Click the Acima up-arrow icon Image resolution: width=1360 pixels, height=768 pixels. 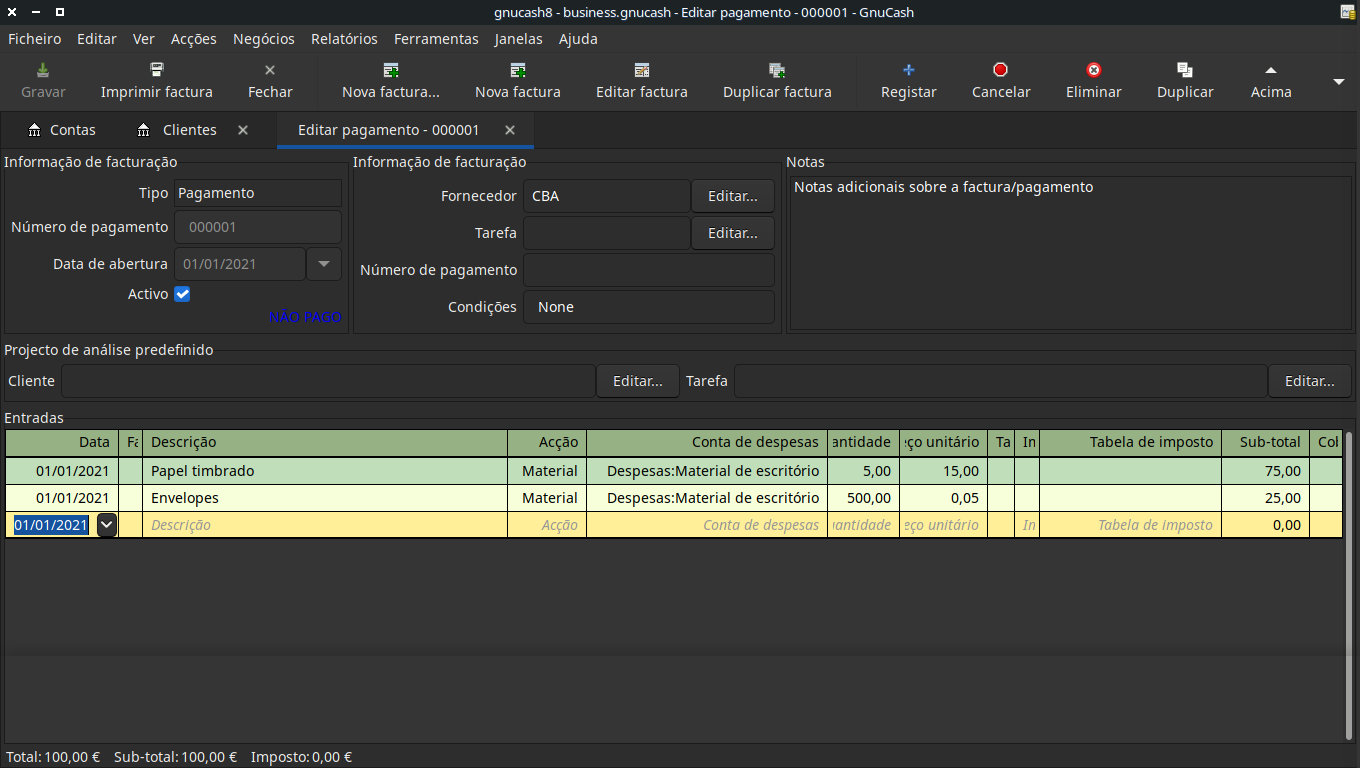[x=1271, y=70]
